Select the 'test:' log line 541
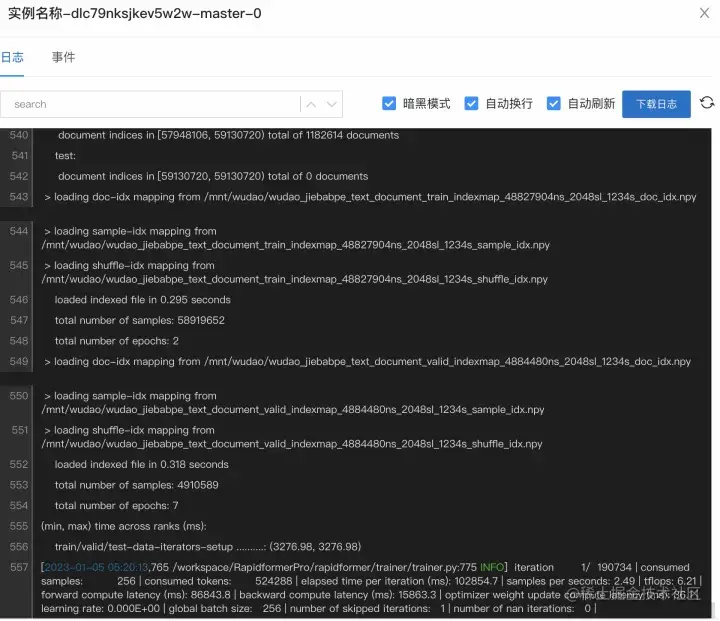This screenshot has height=621, width=720. pos(65,156)
